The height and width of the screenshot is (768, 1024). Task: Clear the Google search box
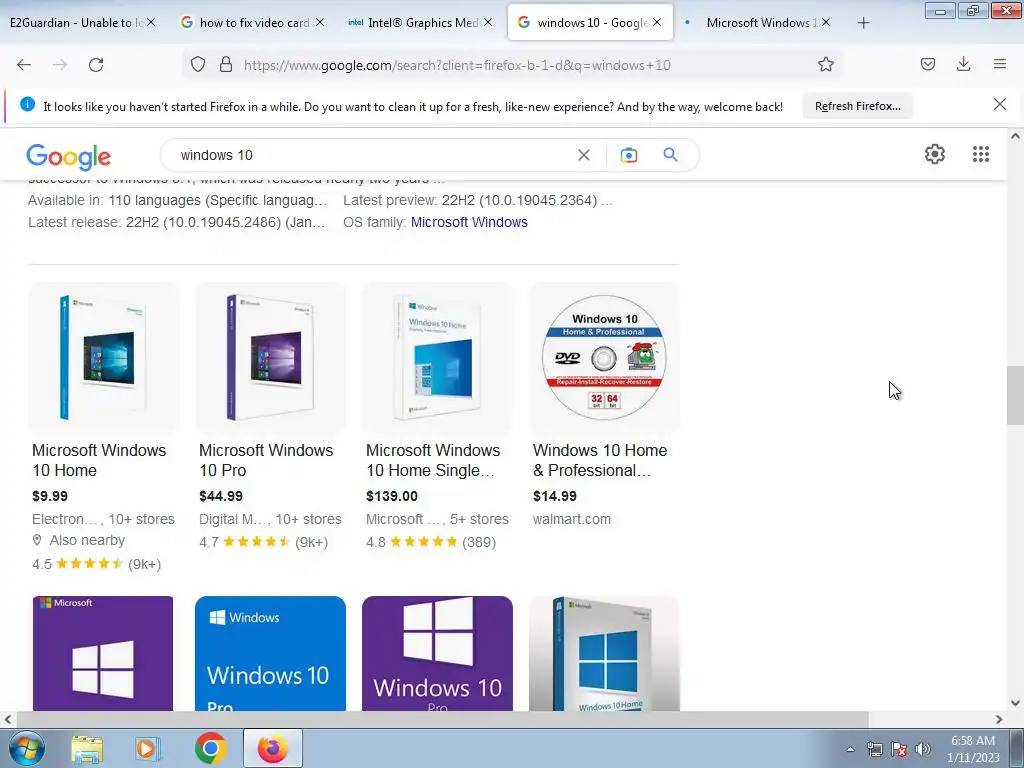(x=584, y=155)
